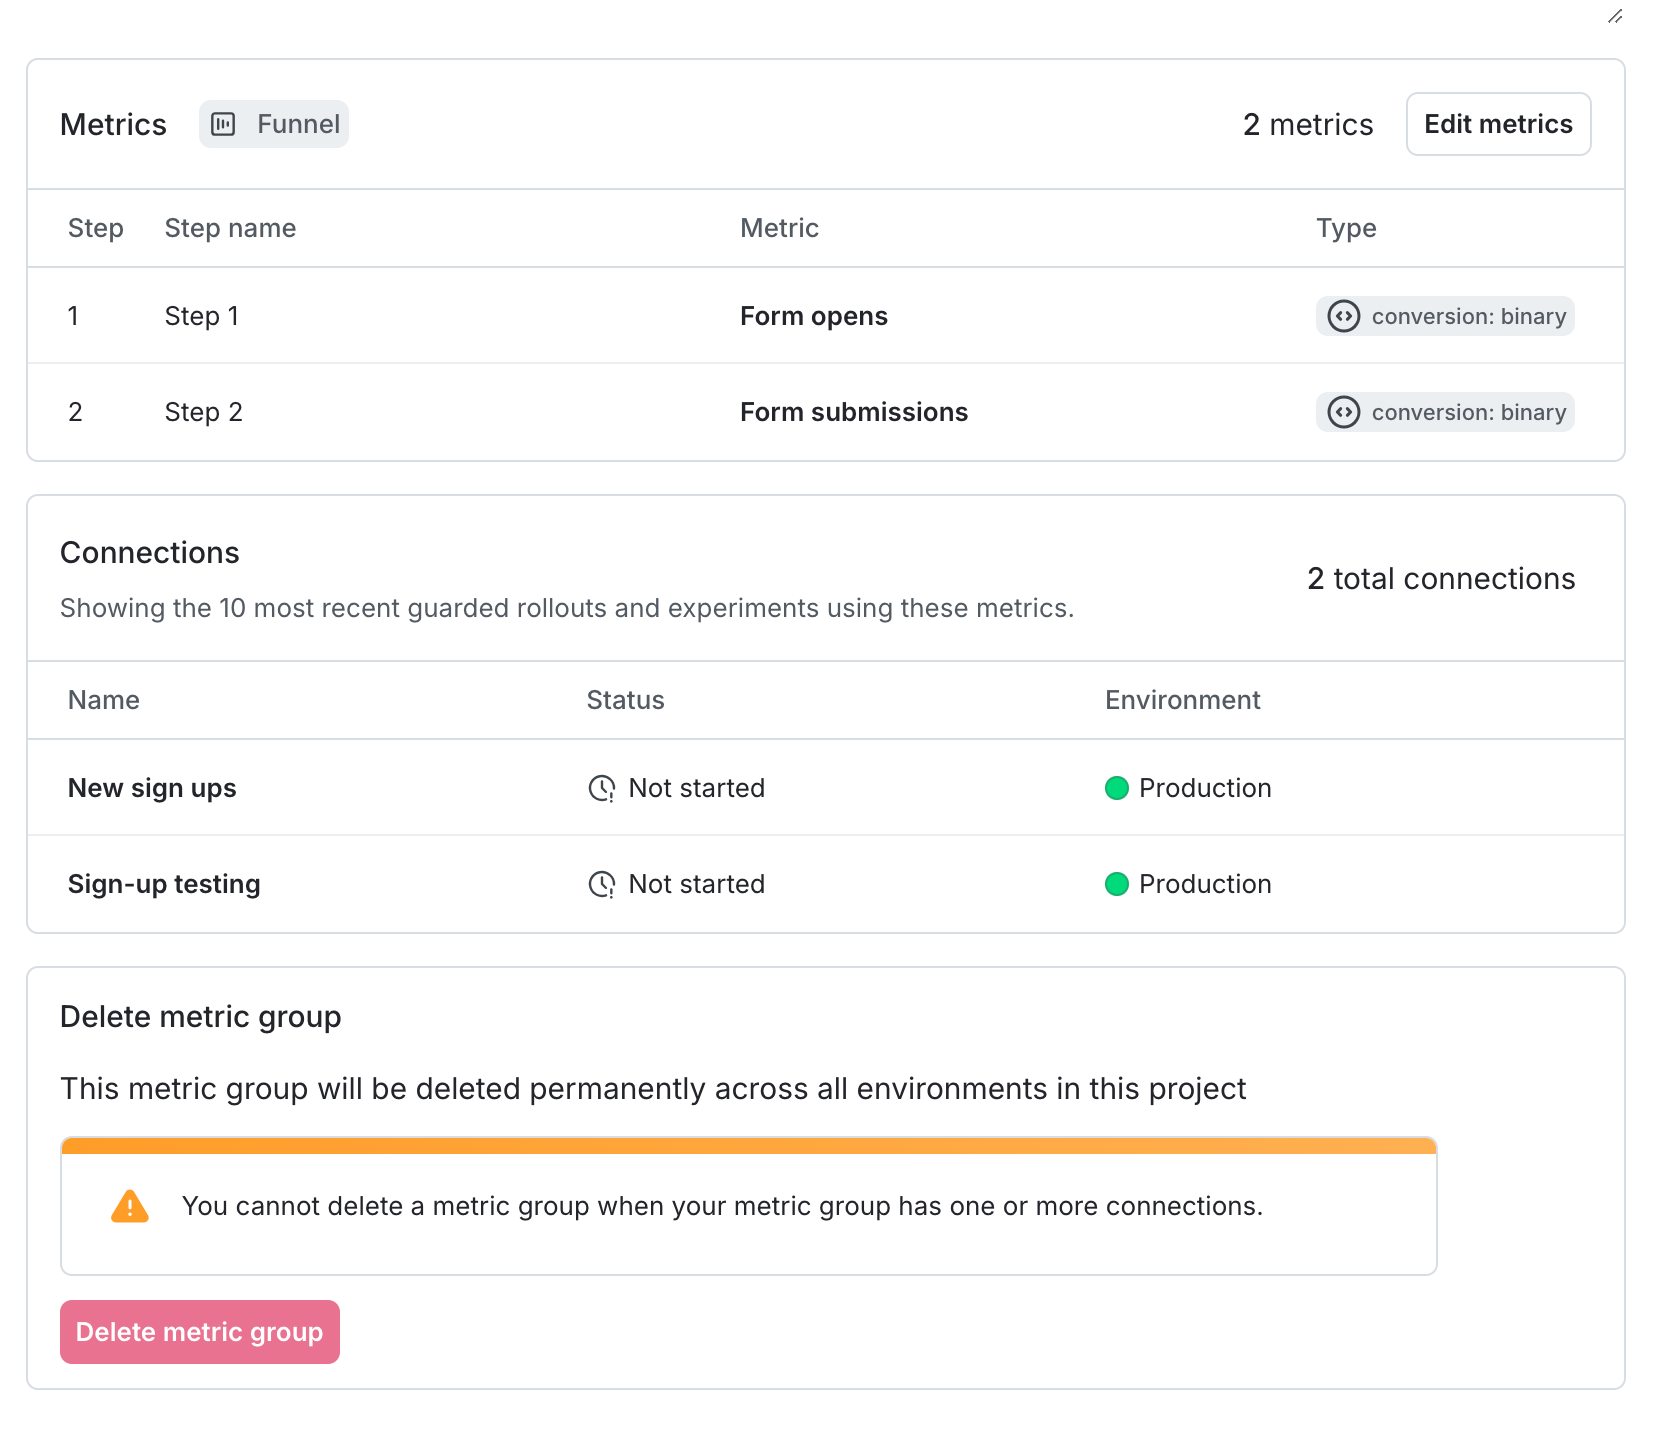
Task: Click Production label in Sign-up testing row
Action: [1205, 884]
